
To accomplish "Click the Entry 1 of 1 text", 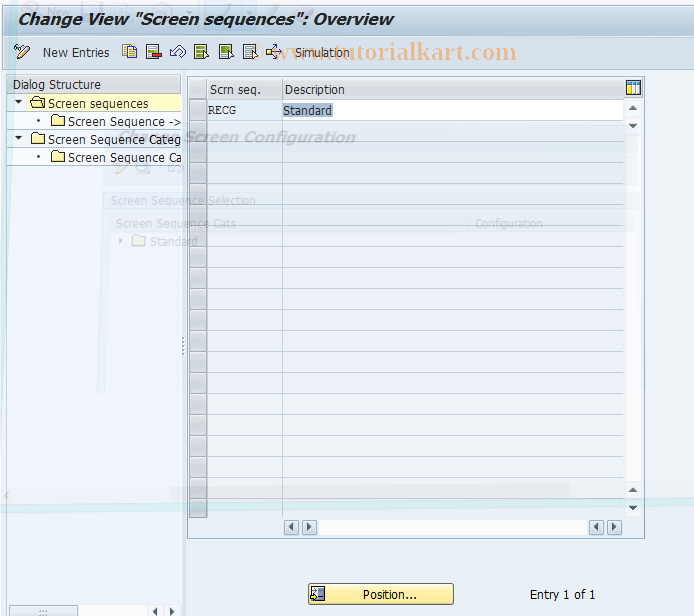I will 562,594.
